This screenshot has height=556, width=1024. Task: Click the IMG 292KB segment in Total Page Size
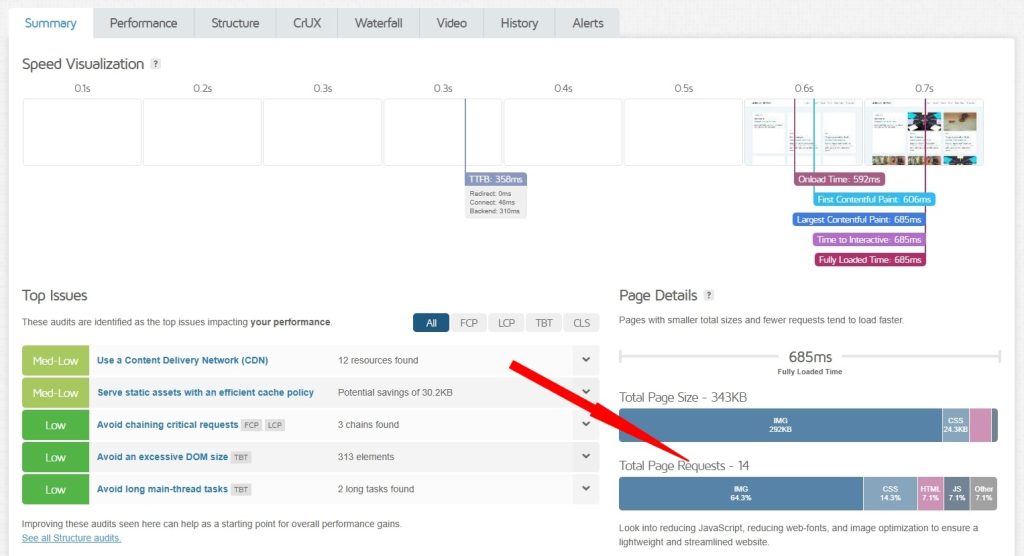[780, 425]
